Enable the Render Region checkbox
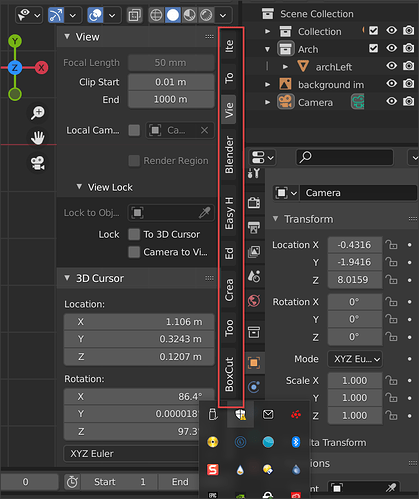Image resolution: width=419 pixels, height=499 pixels. coord(134,161)
